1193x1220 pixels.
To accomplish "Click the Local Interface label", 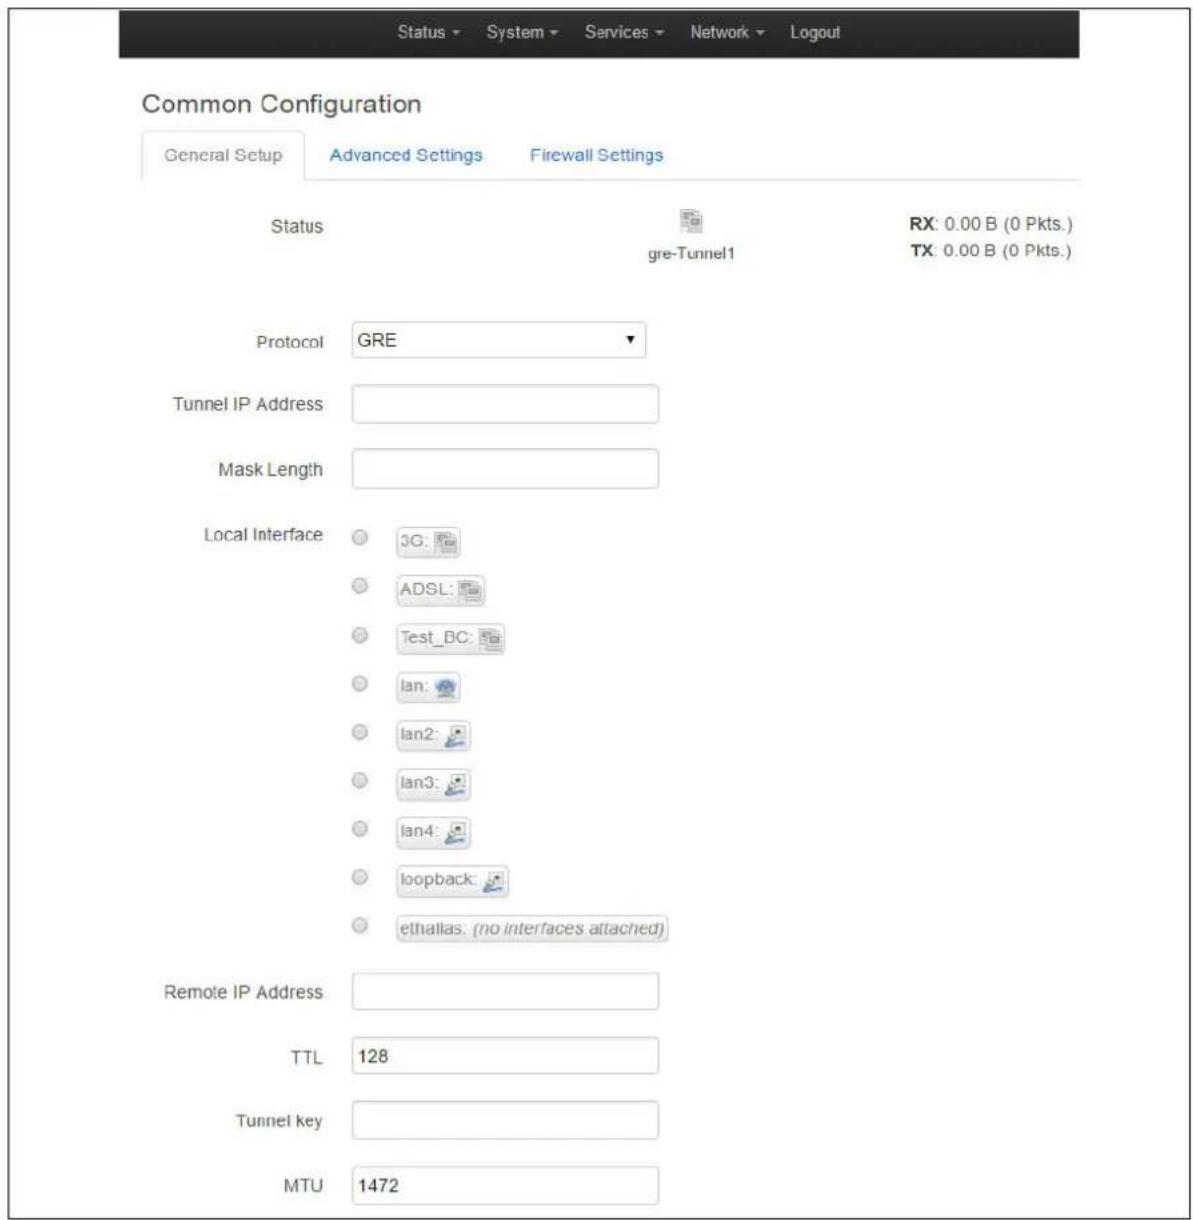I will coord(263,535).
